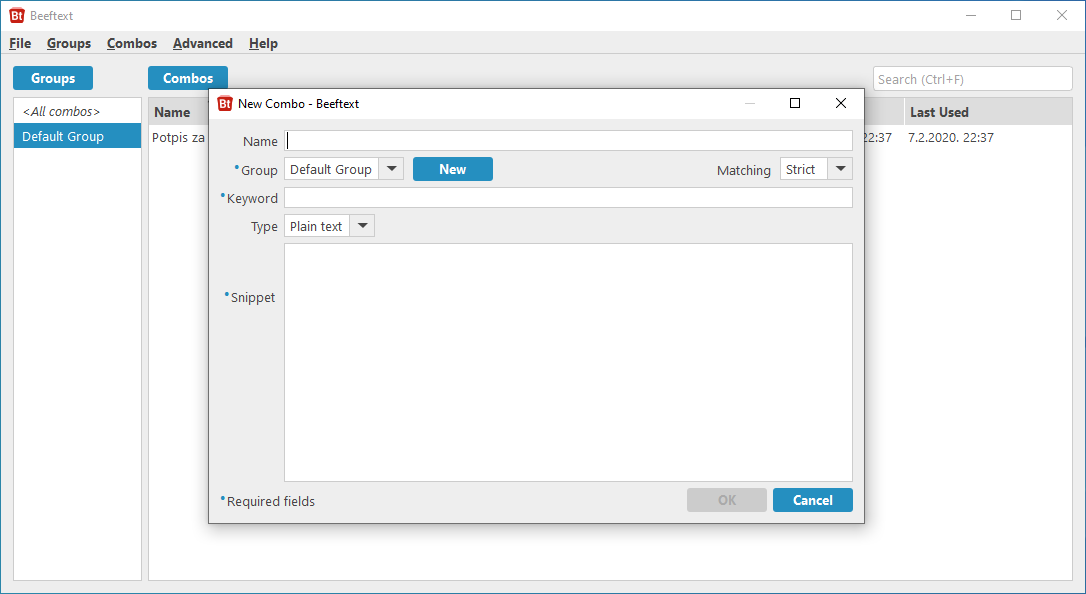Click the New Combo - Beeftext dialog title

pos(299,104)
